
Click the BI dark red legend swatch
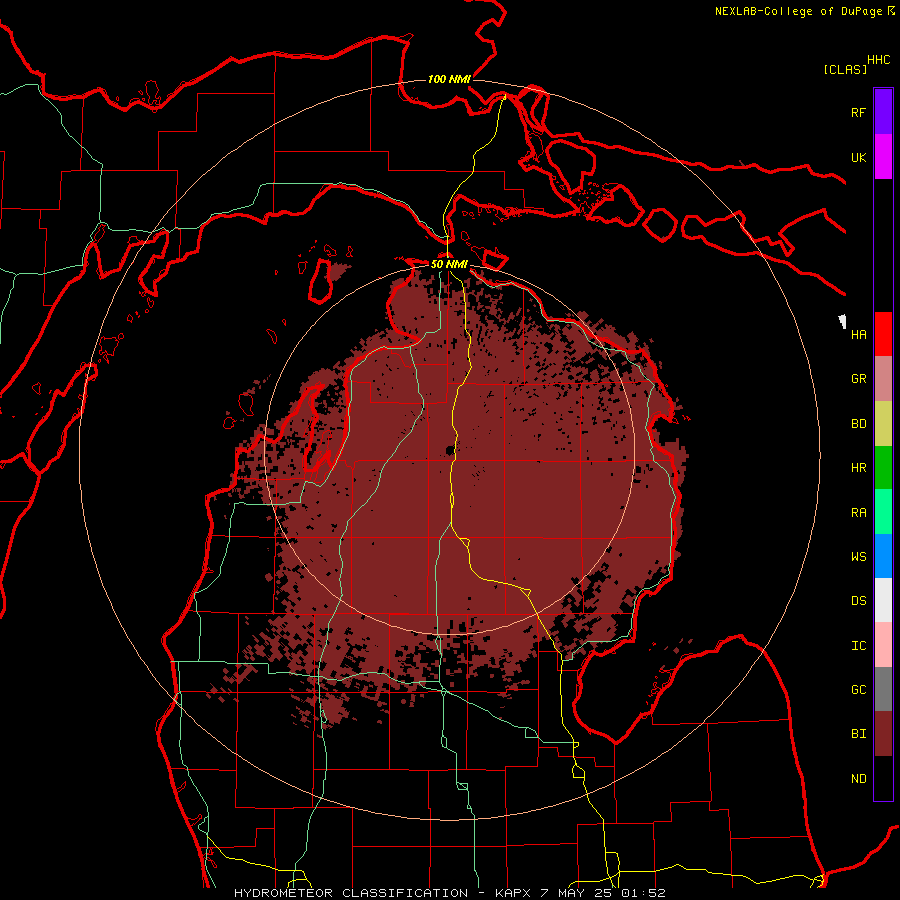coord(883,734)
